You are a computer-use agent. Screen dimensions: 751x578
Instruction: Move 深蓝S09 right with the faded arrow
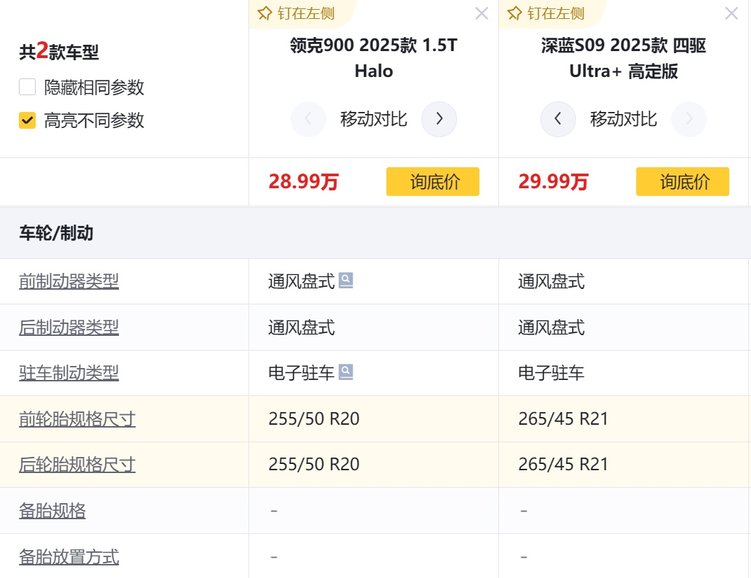(689, 119)
